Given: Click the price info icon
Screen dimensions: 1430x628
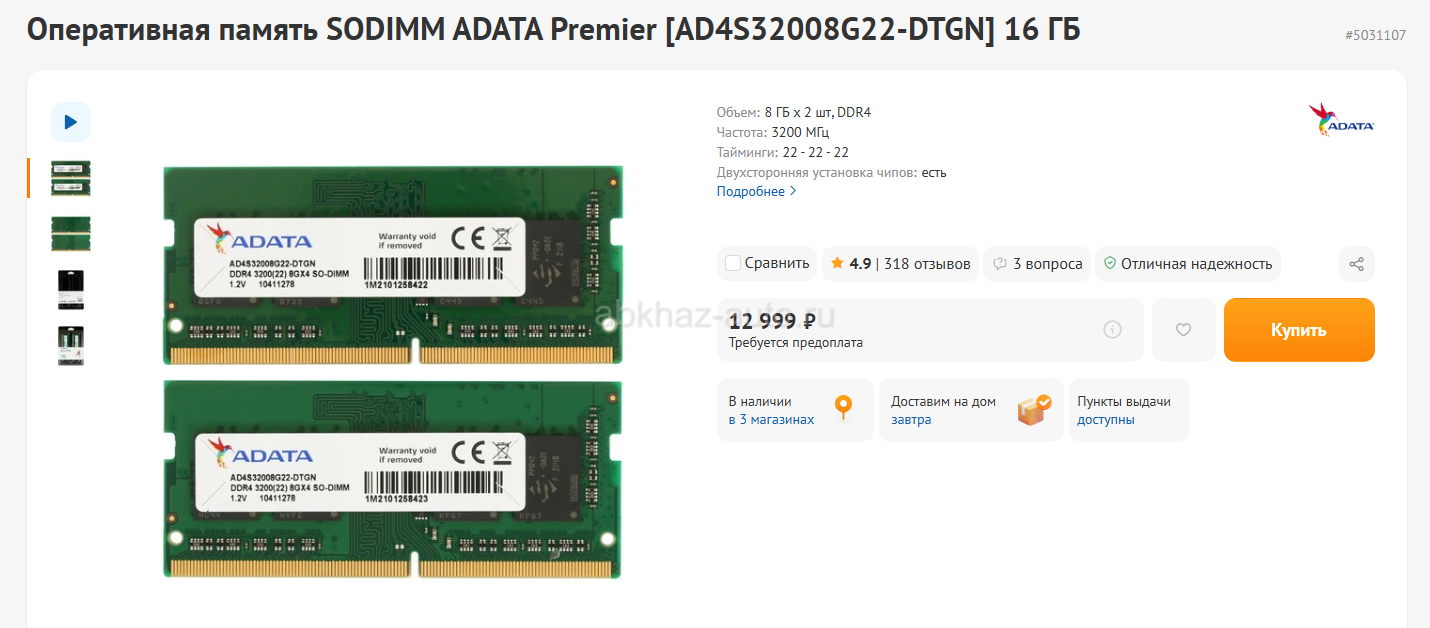Looking at the screenshot, I should point(1112,329).
